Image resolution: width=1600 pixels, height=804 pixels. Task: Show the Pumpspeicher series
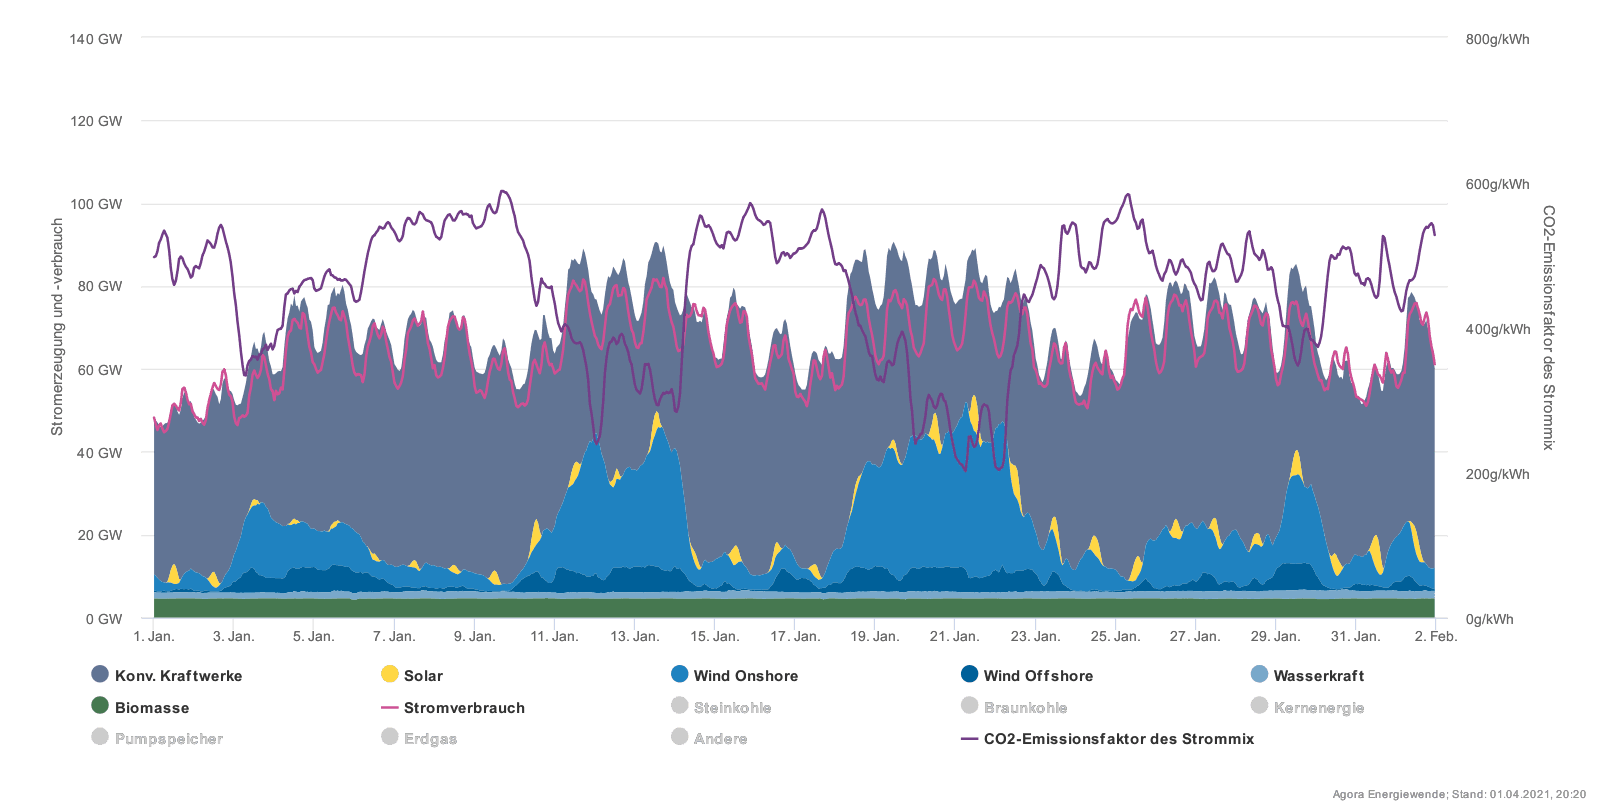pyautogui.click(x=157, y=738)
